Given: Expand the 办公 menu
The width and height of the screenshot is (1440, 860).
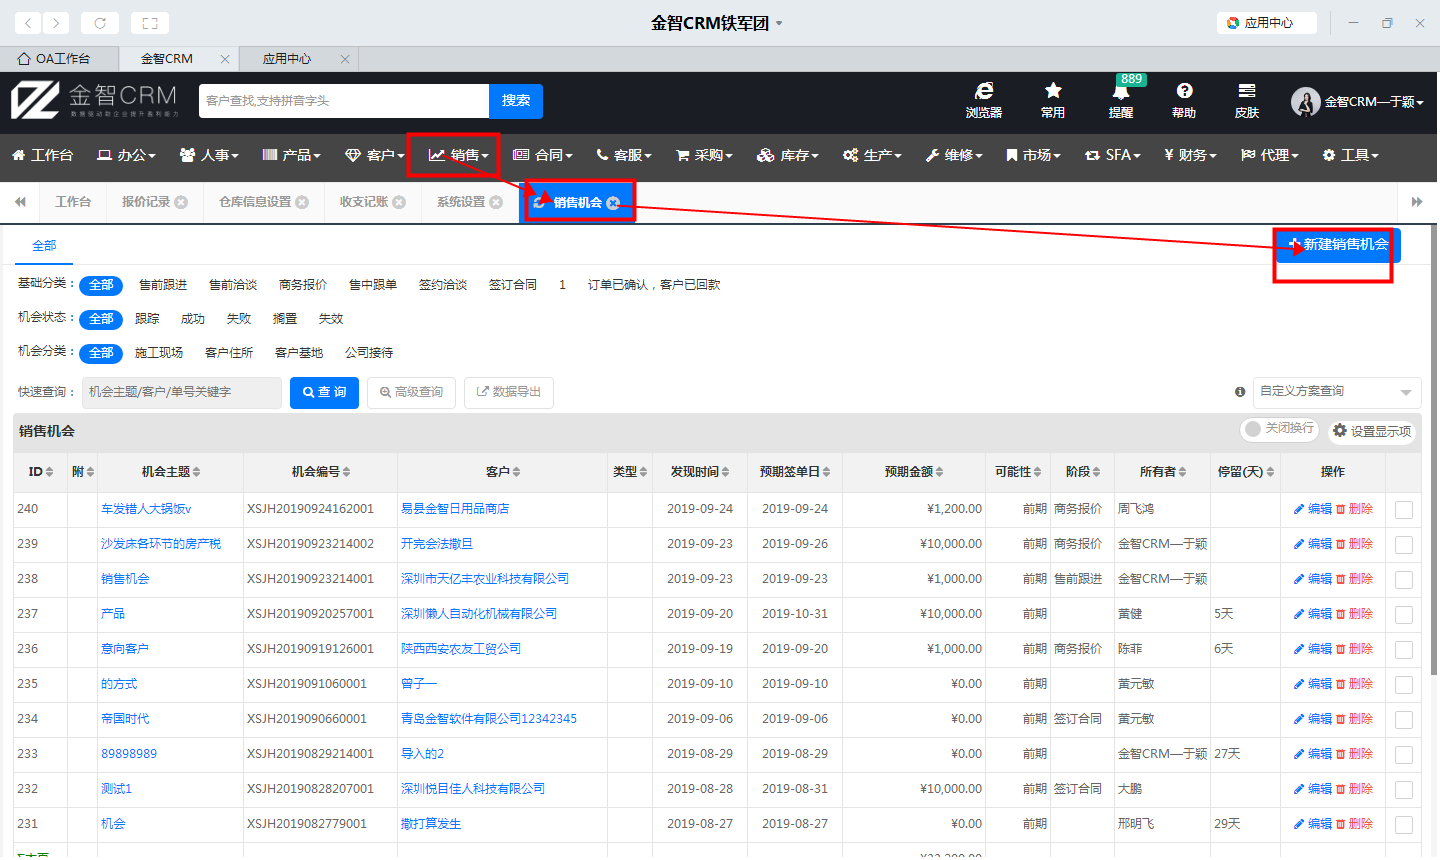Looking at the screenshot, I should tap(127, 155).
